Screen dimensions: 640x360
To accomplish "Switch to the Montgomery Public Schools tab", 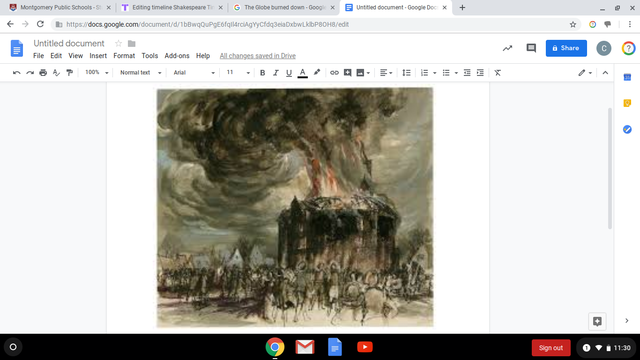I will point(59,7).
